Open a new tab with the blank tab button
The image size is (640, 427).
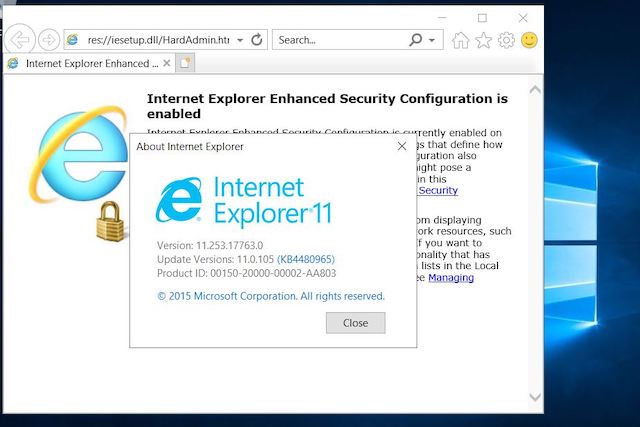click(185, 63)
